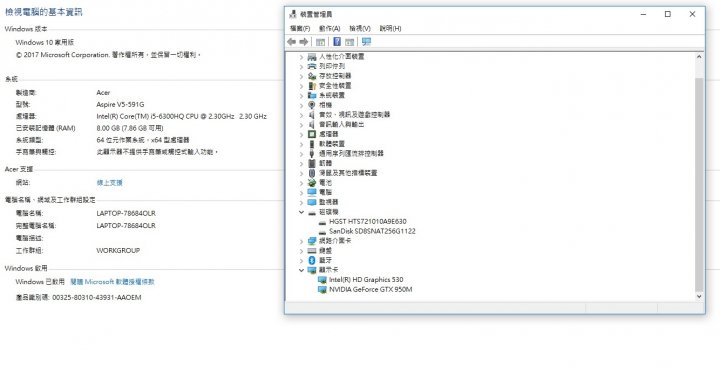Open the 線上支援 Acer support link
The image size is (720, 372).
[109, 183]
